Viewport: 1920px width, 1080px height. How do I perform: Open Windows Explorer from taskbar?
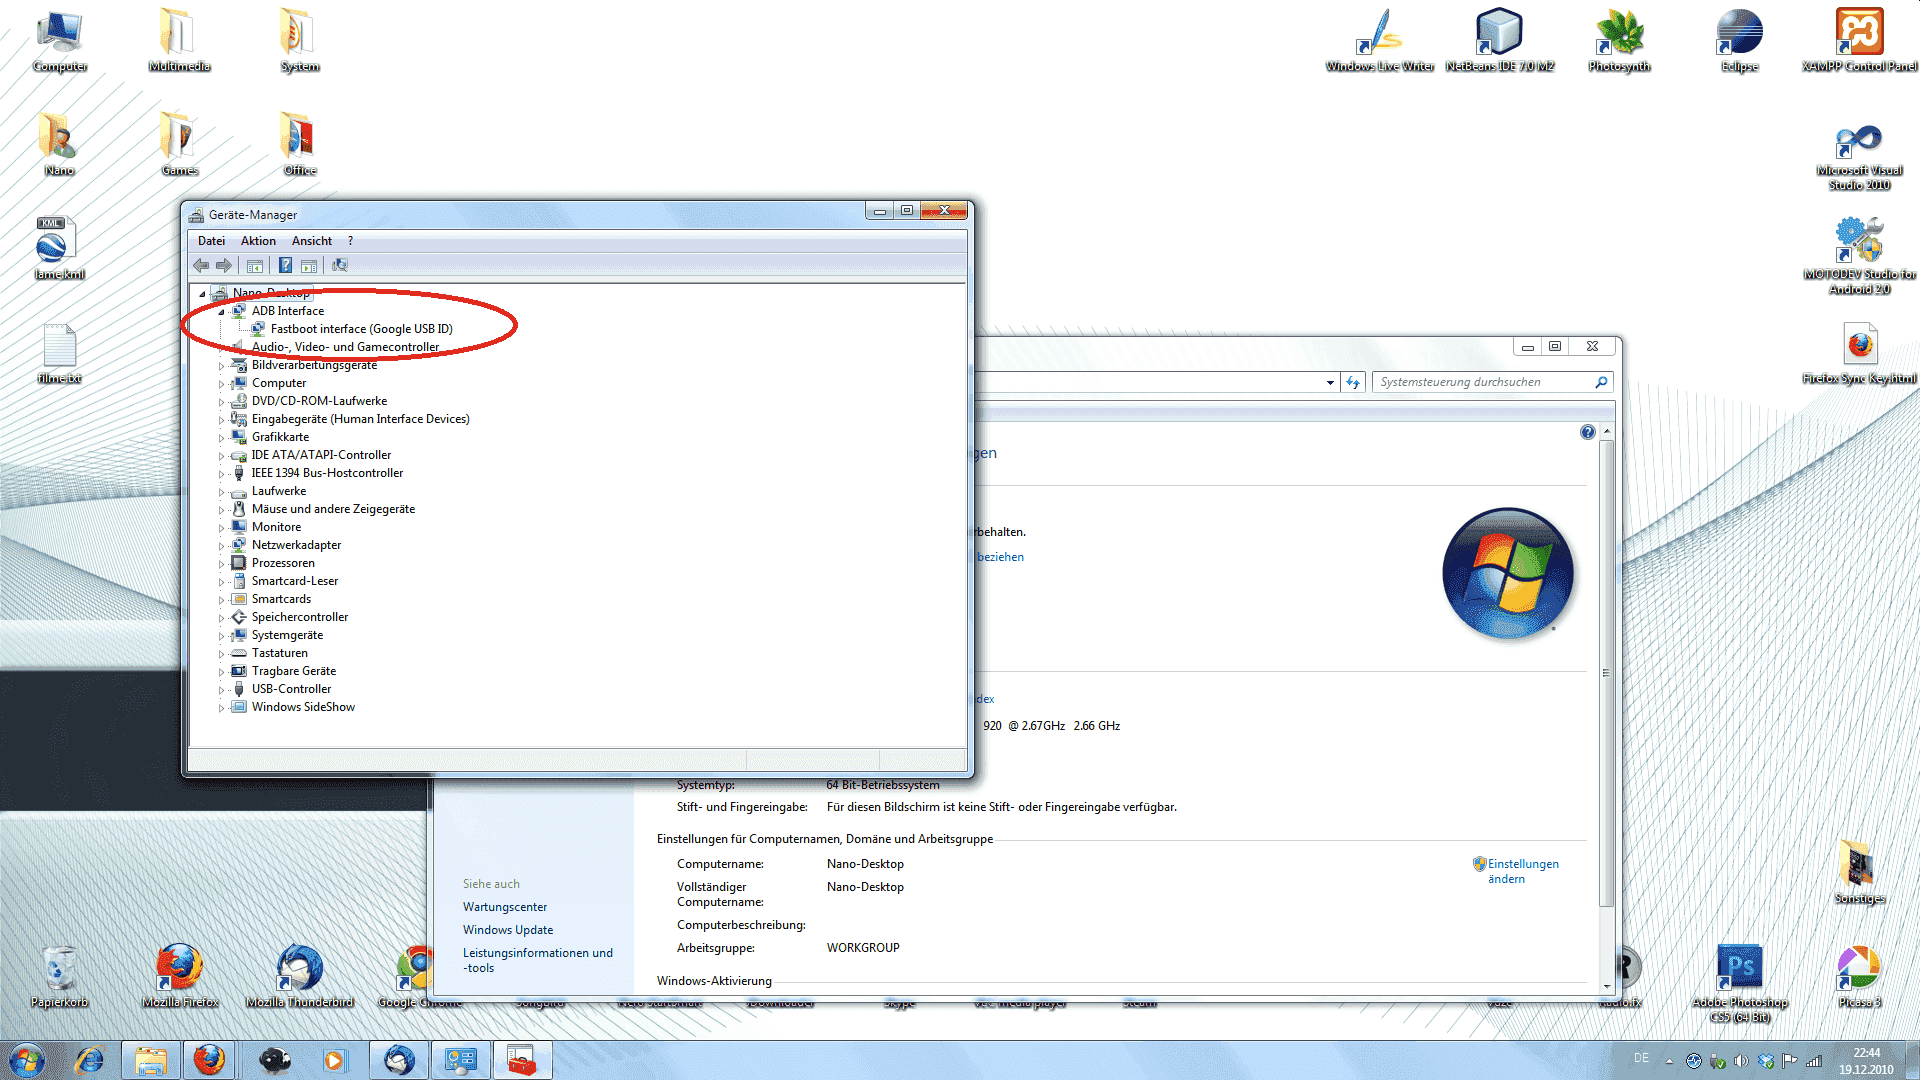pos(151,1060)
